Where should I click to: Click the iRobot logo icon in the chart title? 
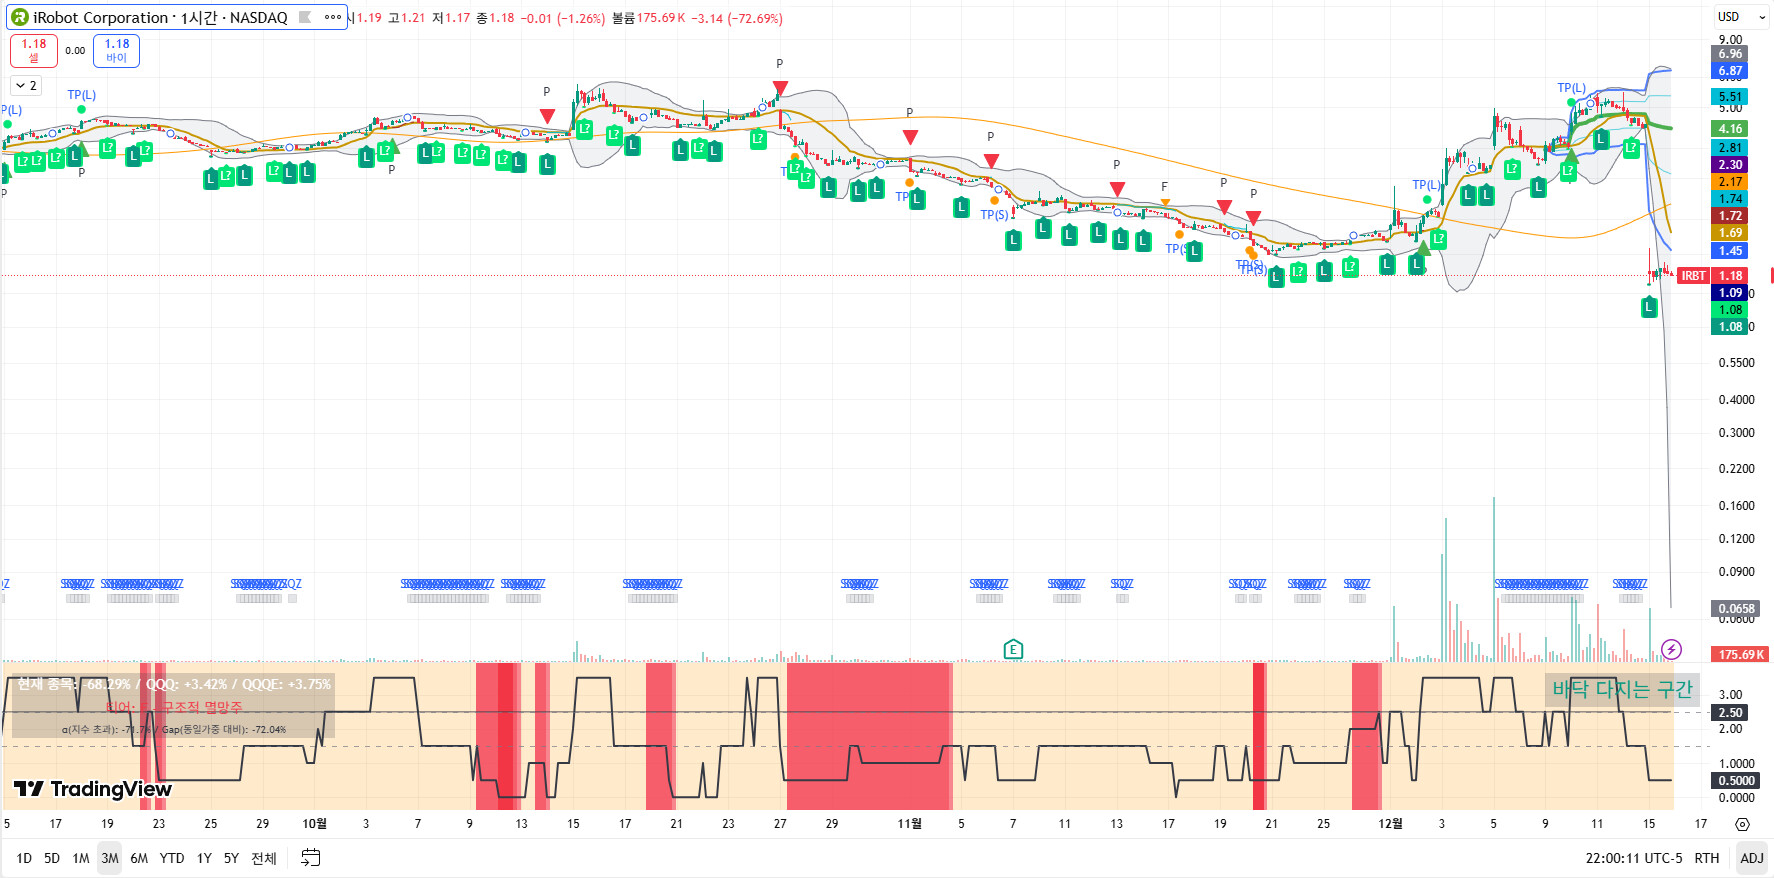19,17
